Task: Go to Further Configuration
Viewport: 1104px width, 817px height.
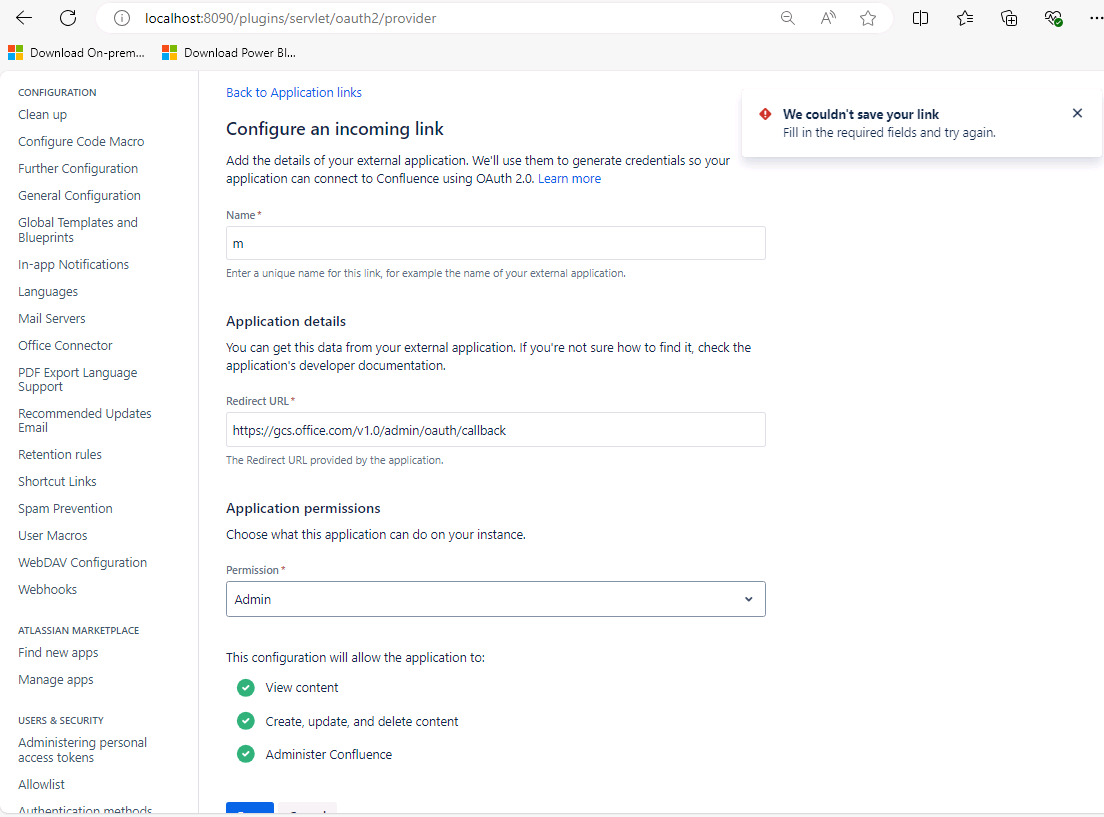Action: pyautogui.click(x=78, y=168)
